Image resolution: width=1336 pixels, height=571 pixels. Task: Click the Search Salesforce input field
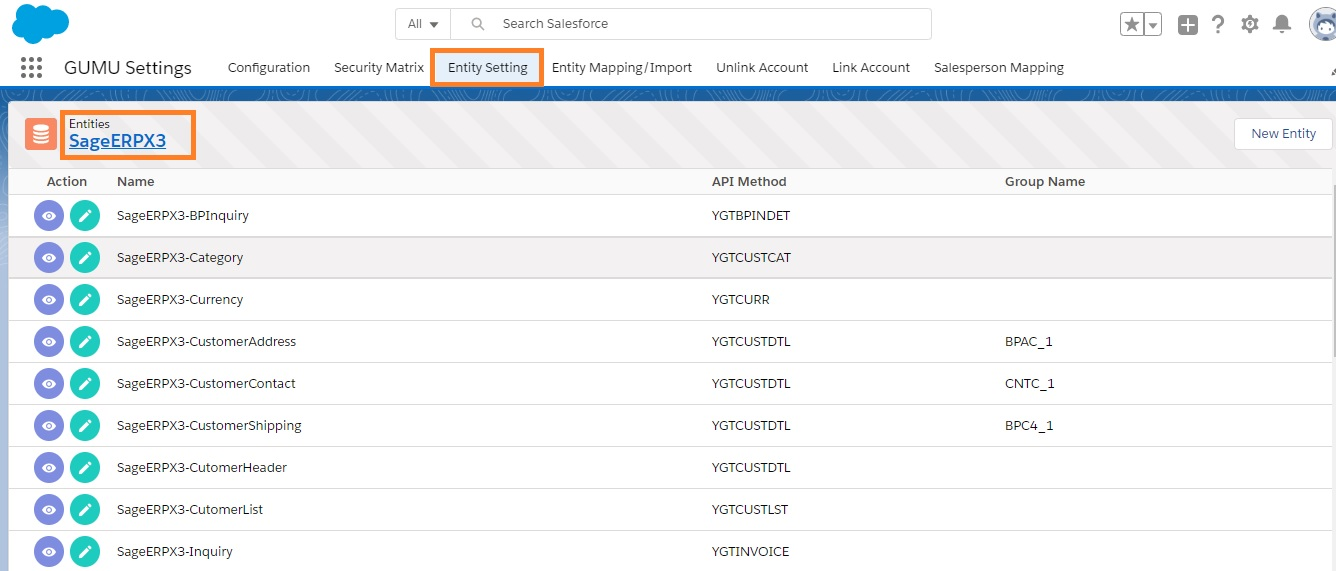tap(691, 24)
